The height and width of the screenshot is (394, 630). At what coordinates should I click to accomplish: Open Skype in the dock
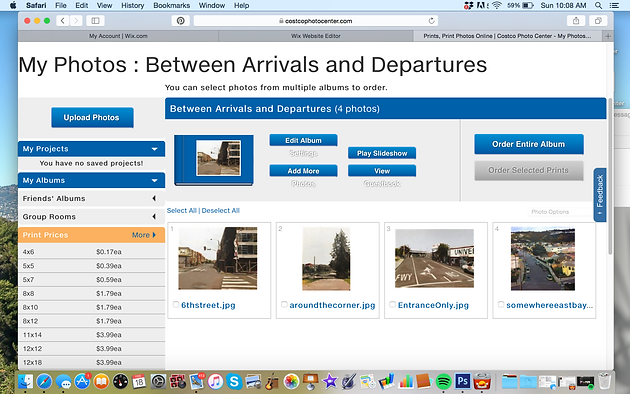click(x=234, y=381)
